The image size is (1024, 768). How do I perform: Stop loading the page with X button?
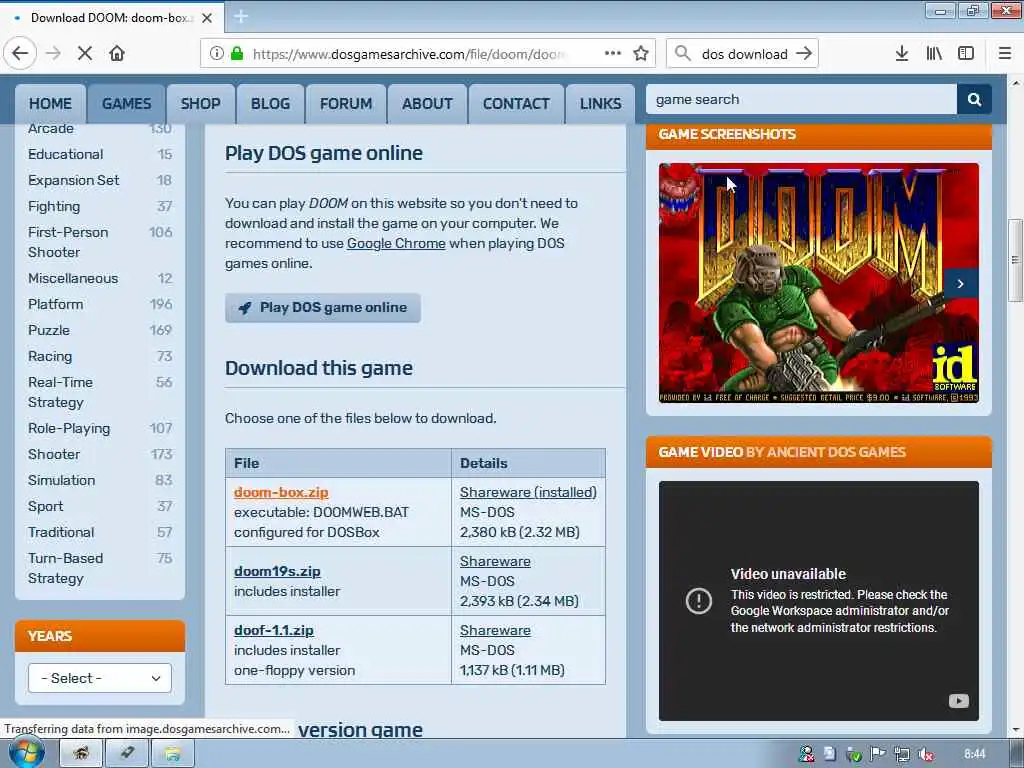pos(84,54)
